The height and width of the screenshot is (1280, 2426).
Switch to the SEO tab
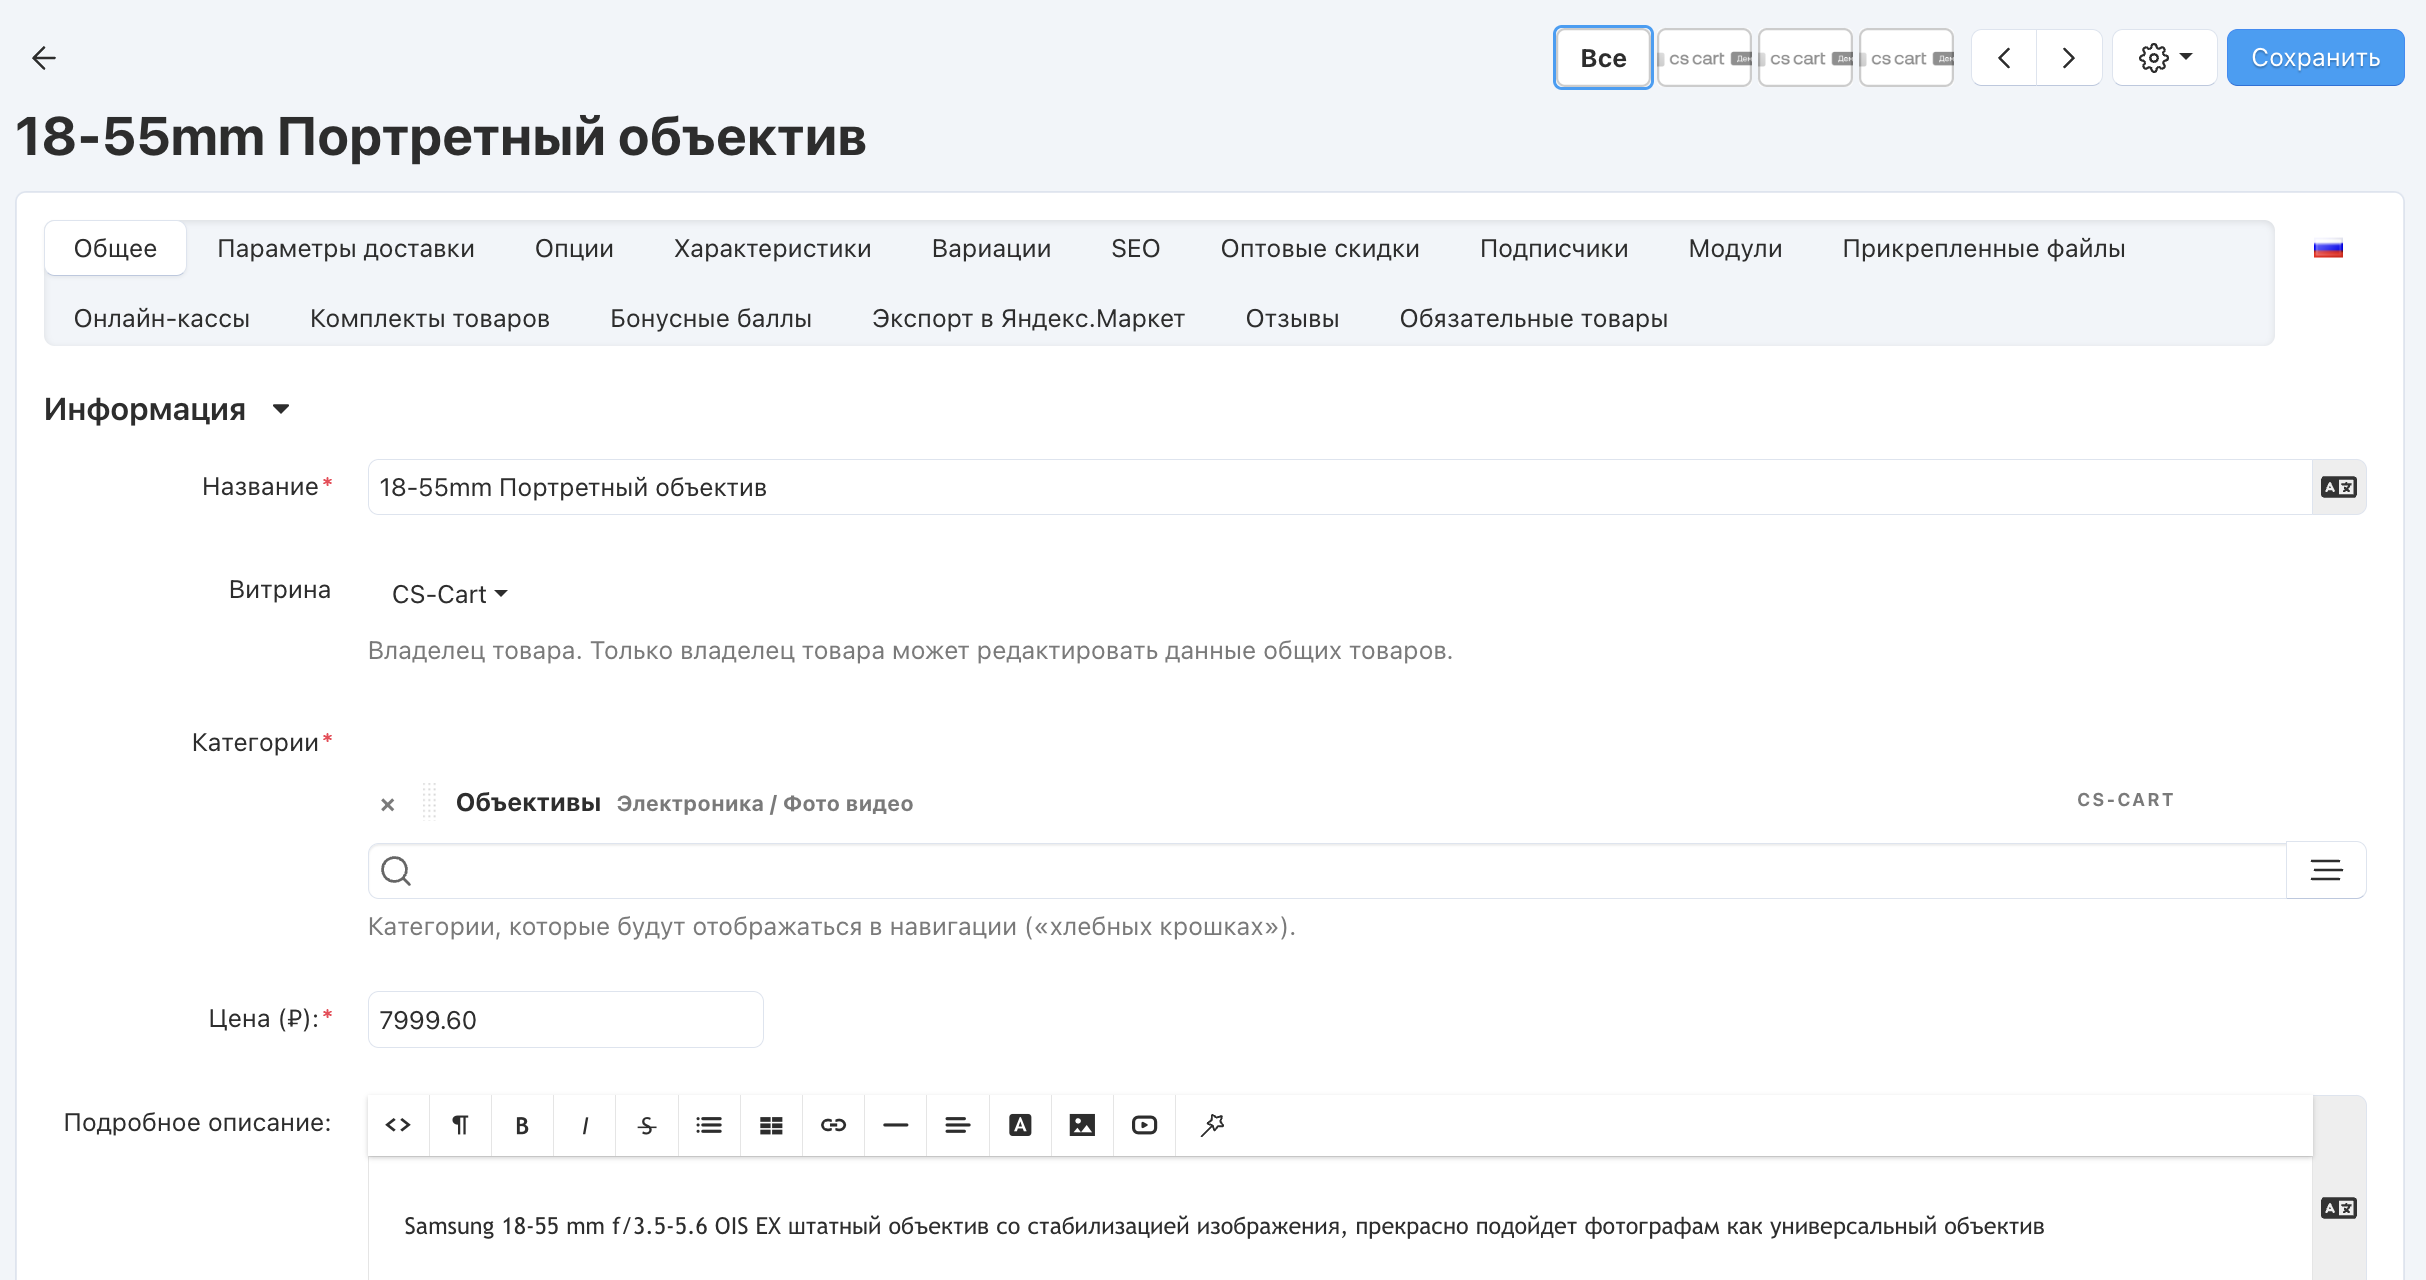pyautogui.click(x=1135, y=249)
